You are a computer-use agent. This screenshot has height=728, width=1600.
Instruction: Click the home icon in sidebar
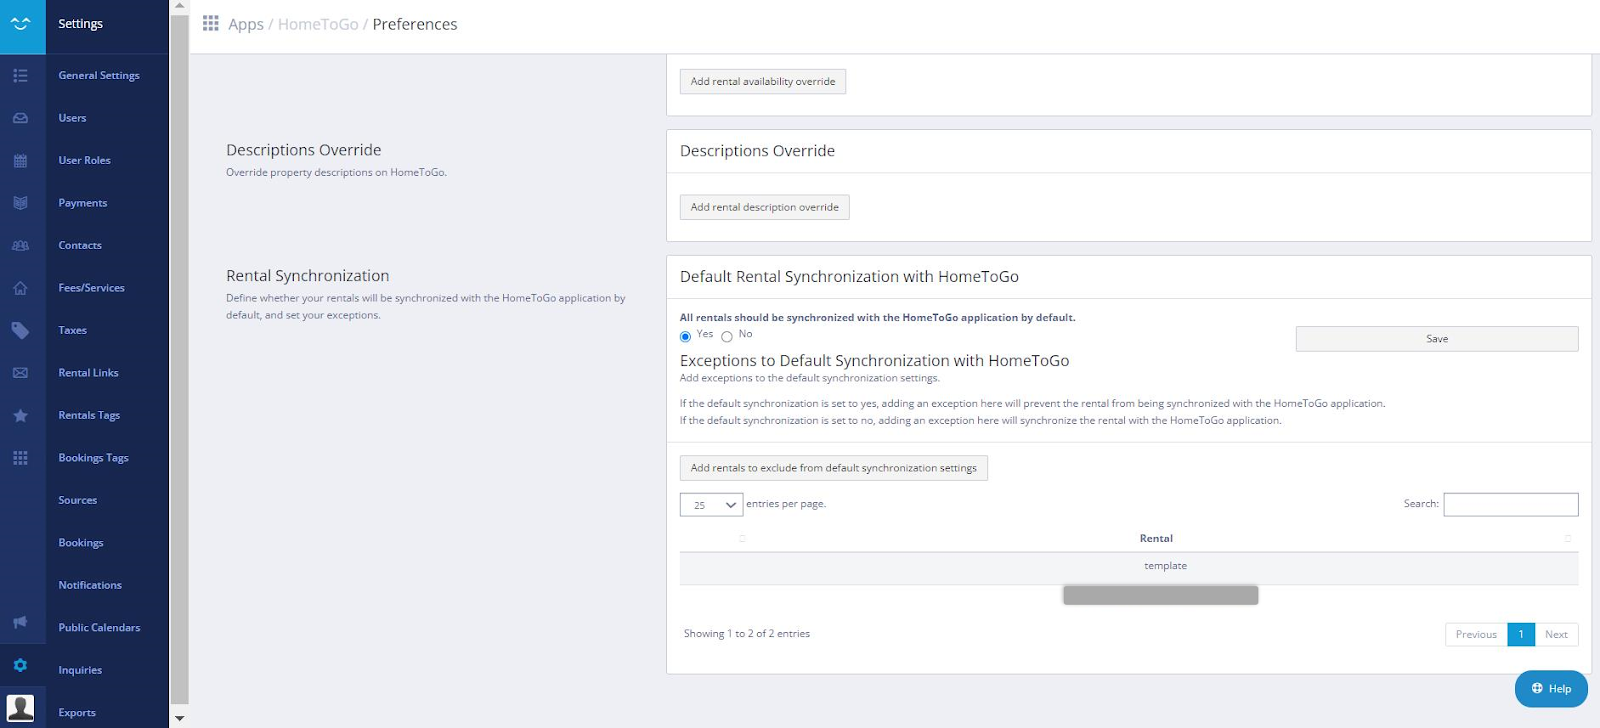(20, 288)
